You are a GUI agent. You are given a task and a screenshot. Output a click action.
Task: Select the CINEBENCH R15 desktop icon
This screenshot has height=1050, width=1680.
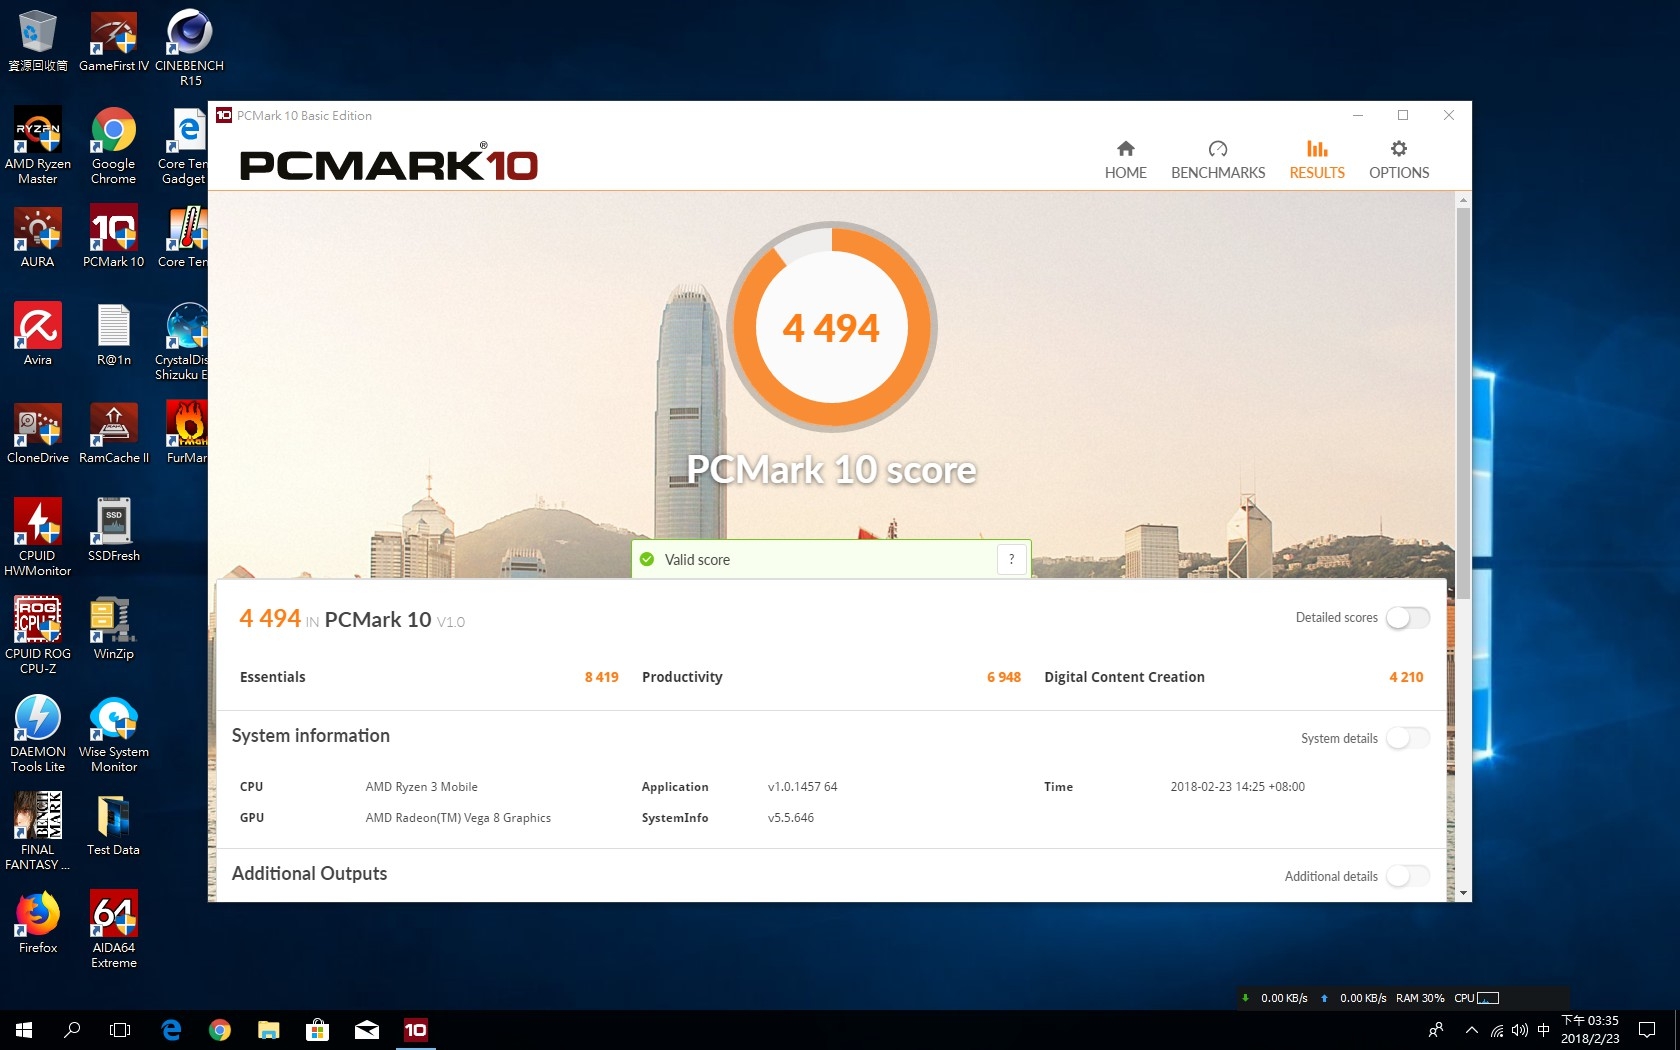pos(189,46)
